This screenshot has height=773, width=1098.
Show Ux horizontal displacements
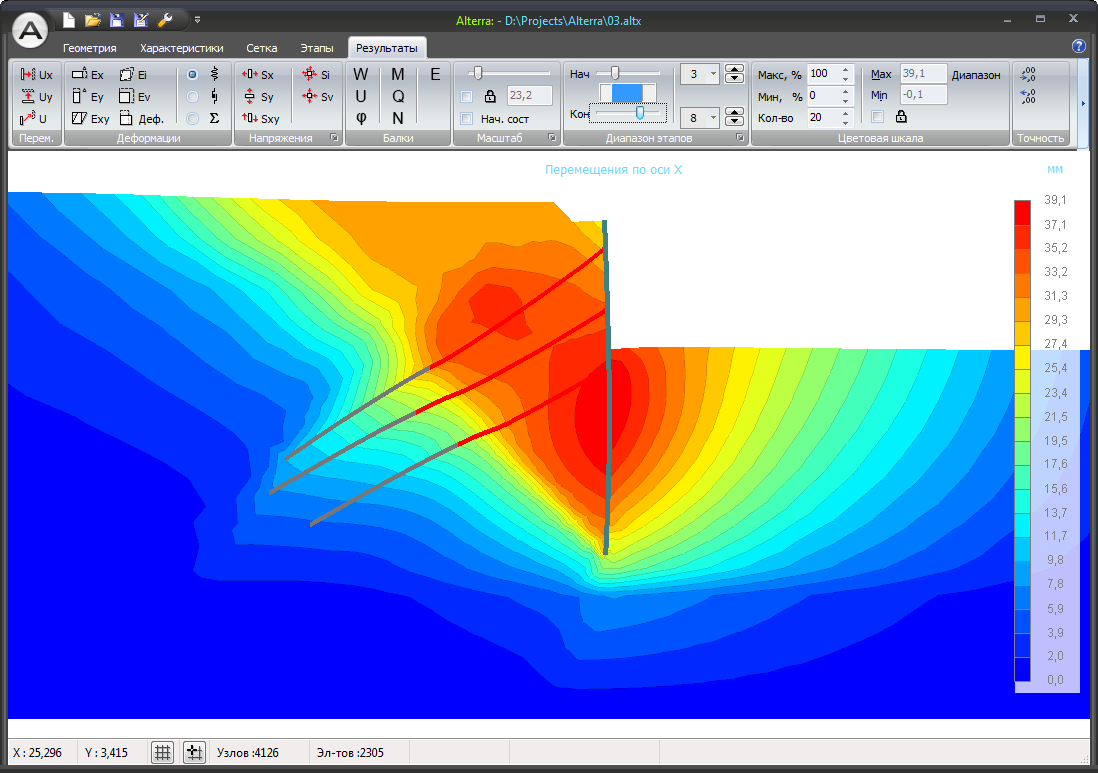[36, 74]
